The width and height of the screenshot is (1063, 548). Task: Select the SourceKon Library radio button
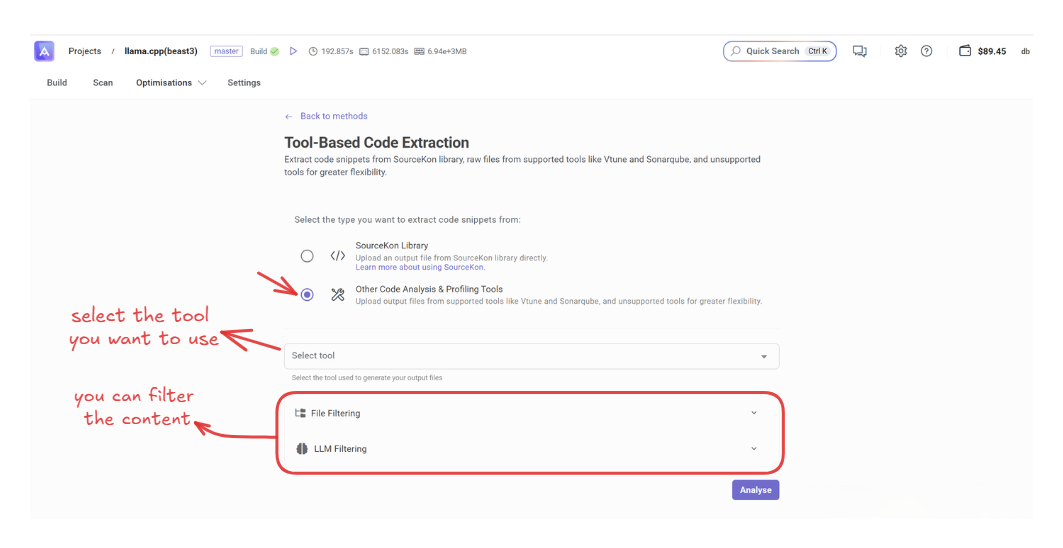point(307,256)
